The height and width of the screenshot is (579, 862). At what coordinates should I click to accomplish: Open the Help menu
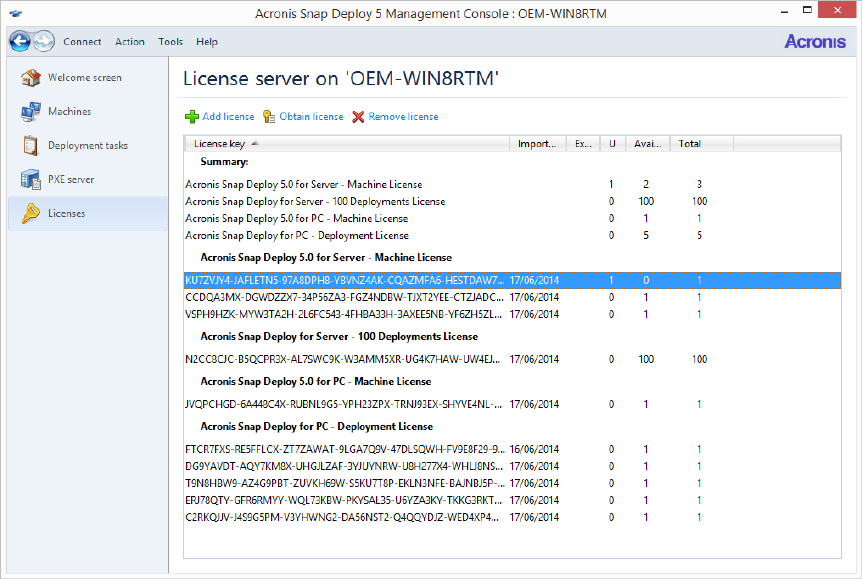coord(207,42)
